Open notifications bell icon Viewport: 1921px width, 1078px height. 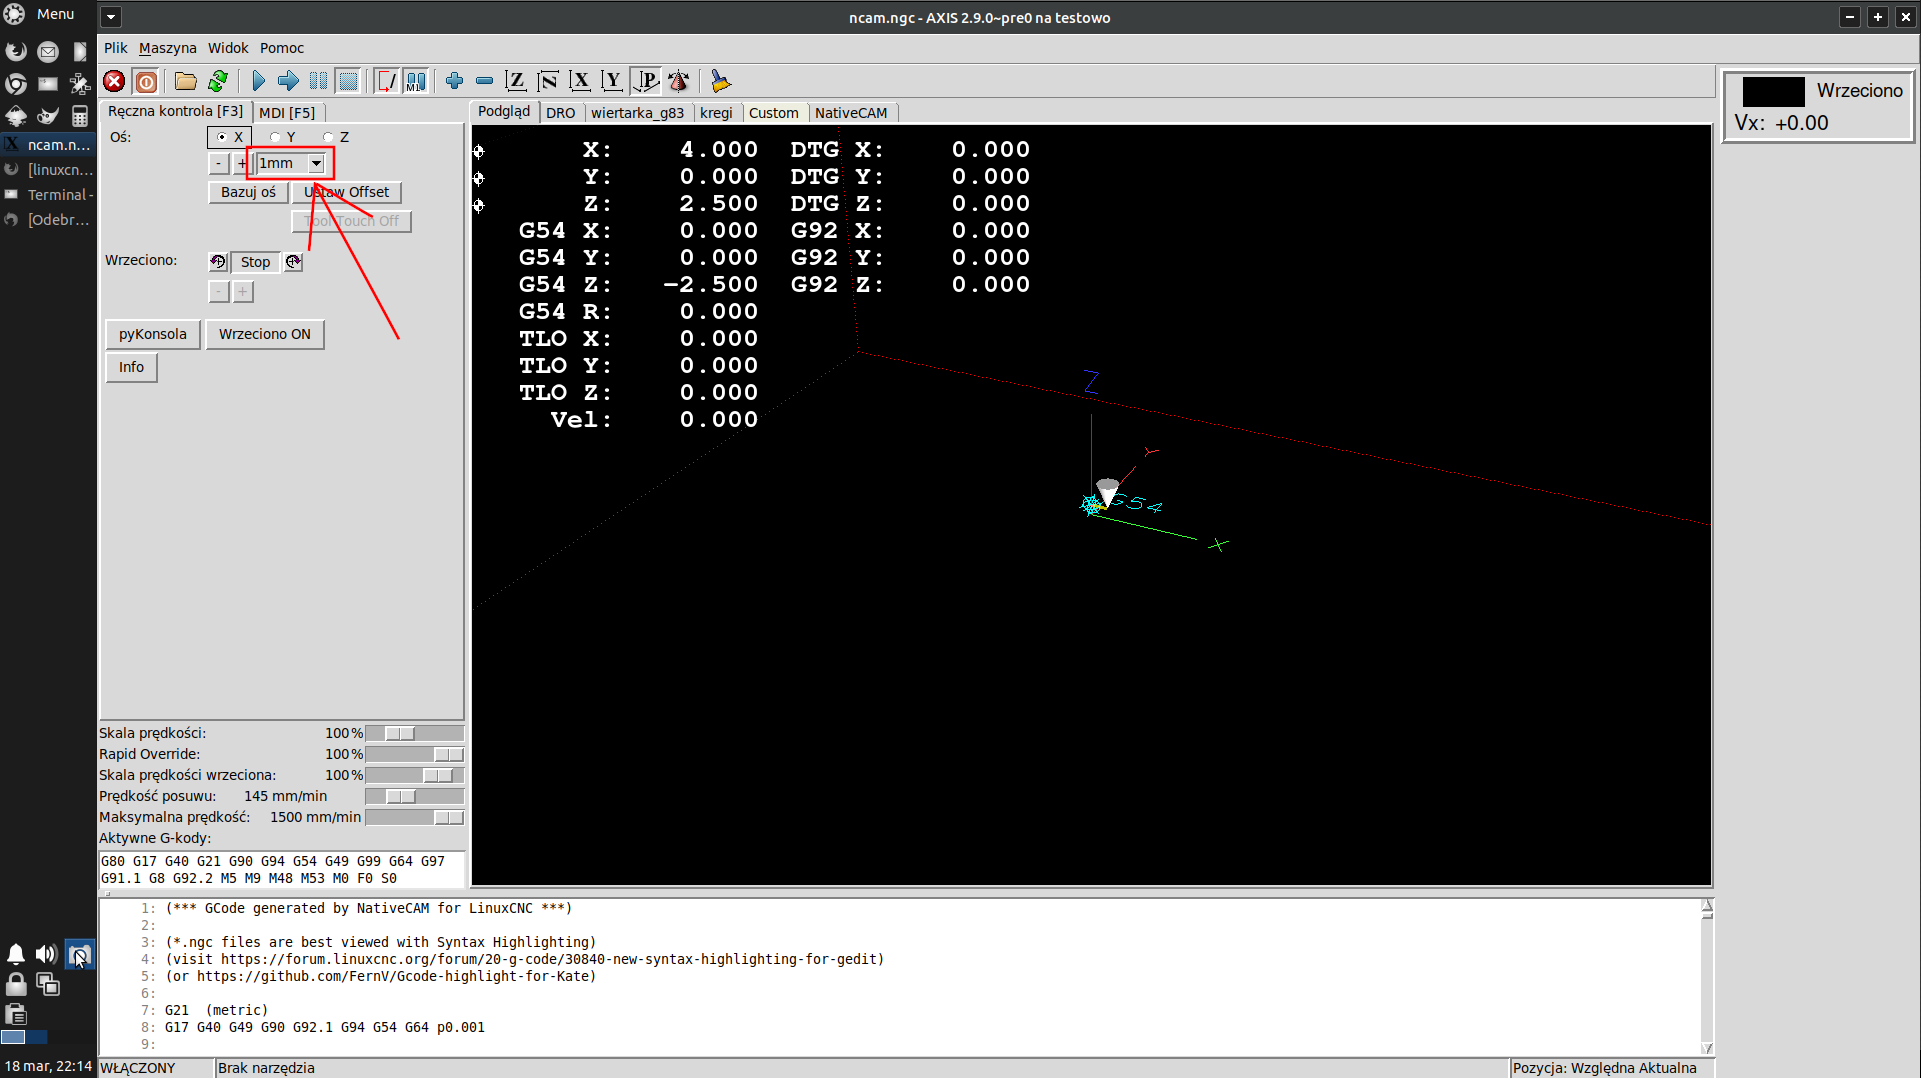(16, 954)
